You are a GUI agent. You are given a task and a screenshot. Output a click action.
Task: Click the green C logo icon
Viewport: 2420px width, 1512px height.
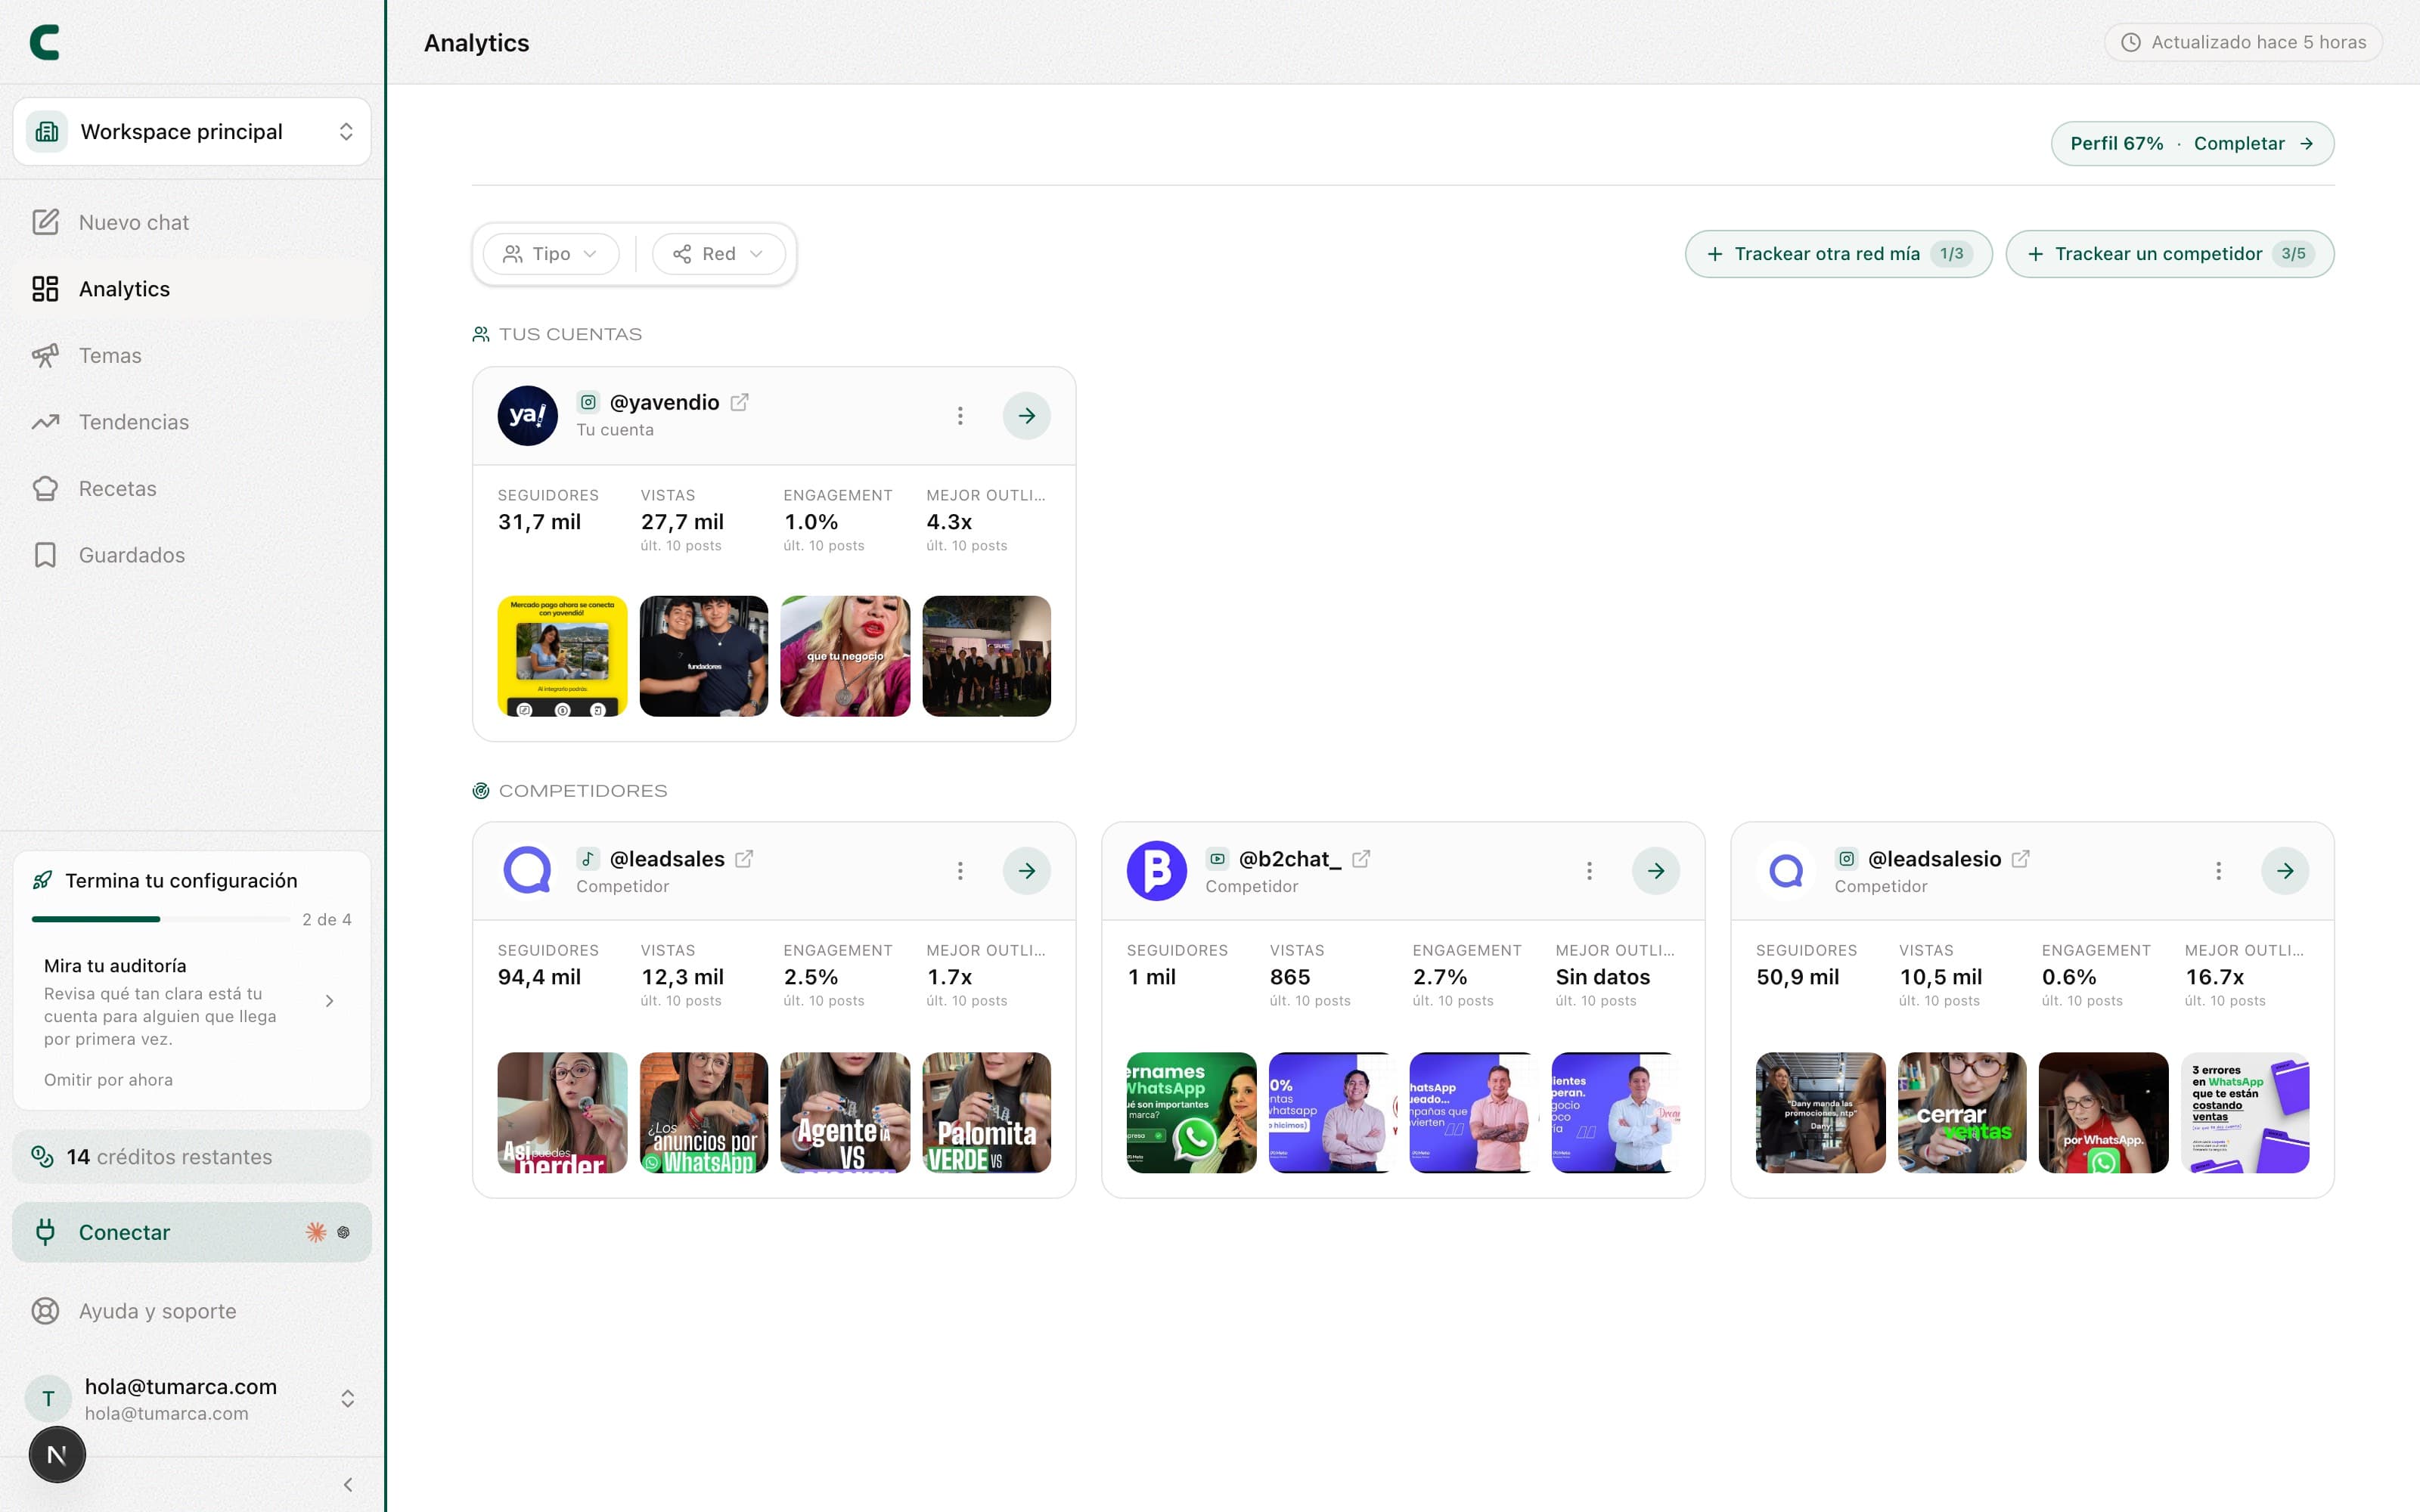[x=45, y=42]
